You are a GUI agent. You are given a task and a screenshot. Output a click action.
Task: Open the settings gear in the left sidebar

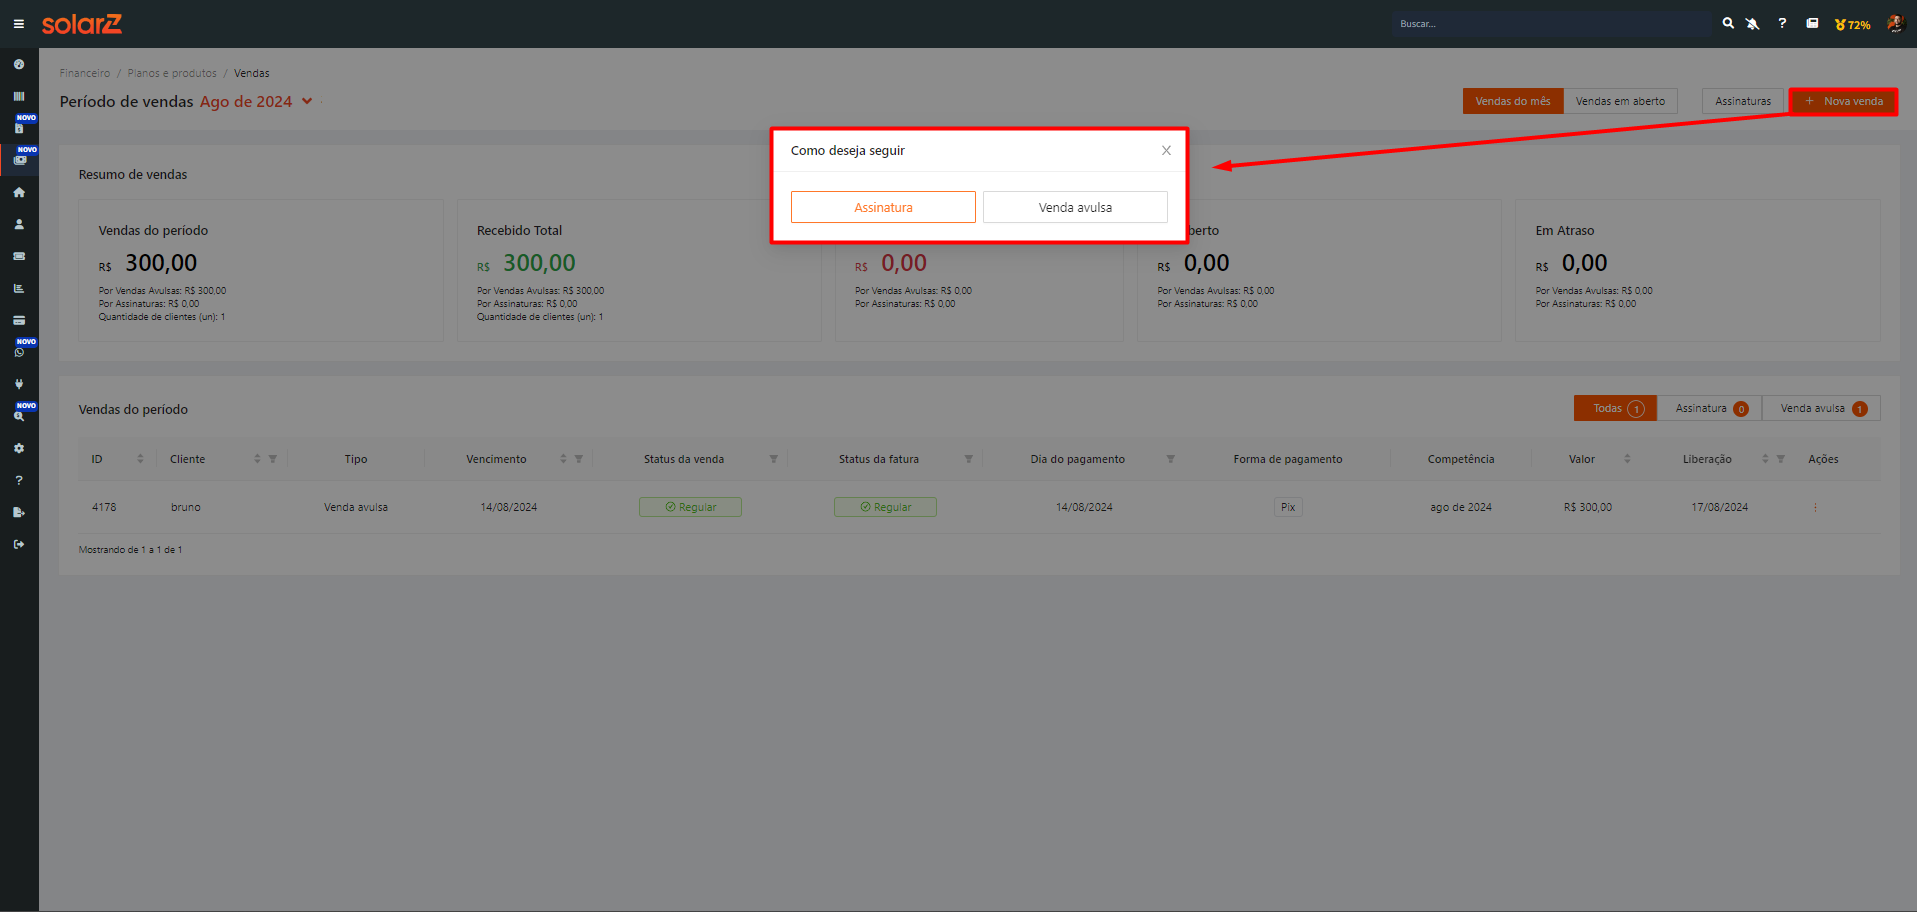(x=19, y=448)
